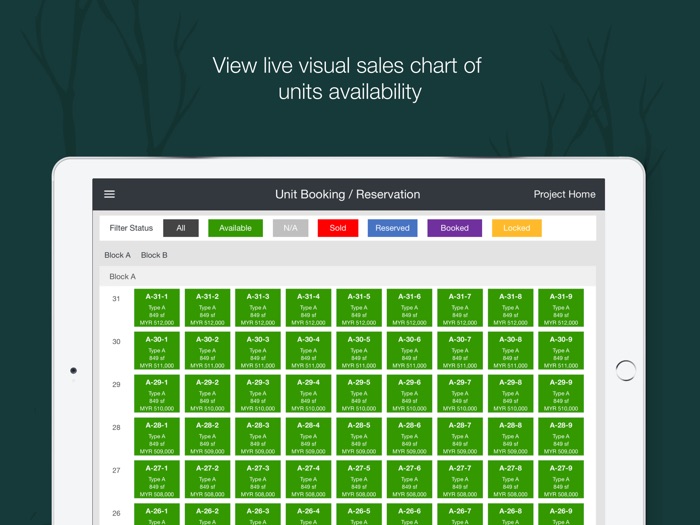Show only Locked units

[x=516, y=228]
